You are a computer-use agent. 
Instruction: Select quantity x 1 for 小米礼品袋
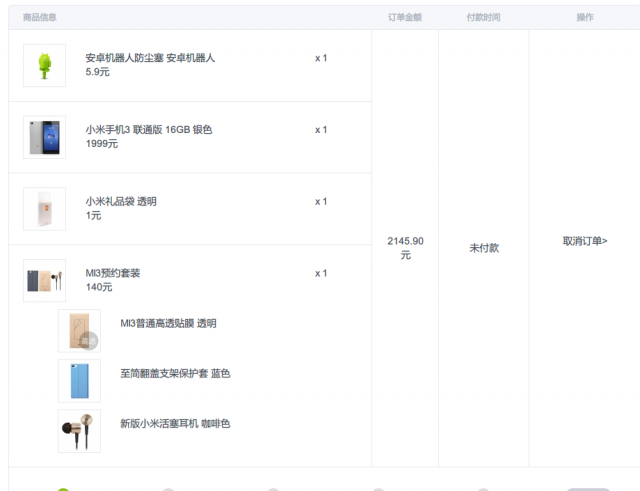pos(321,202)
